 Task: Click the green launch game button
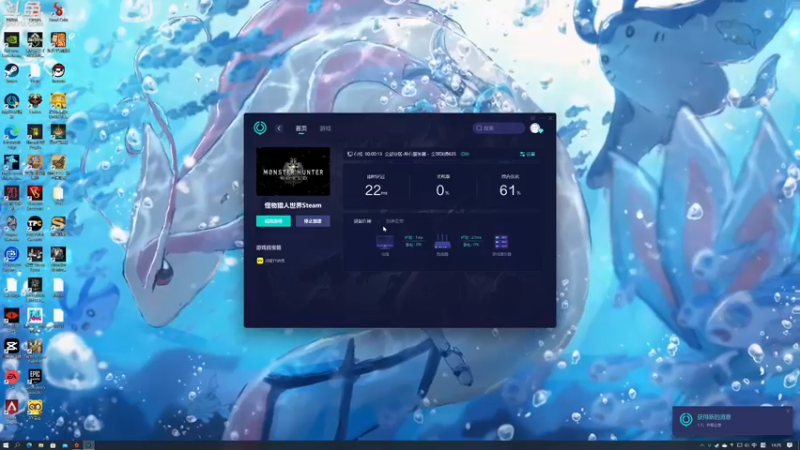coord(273,221)
